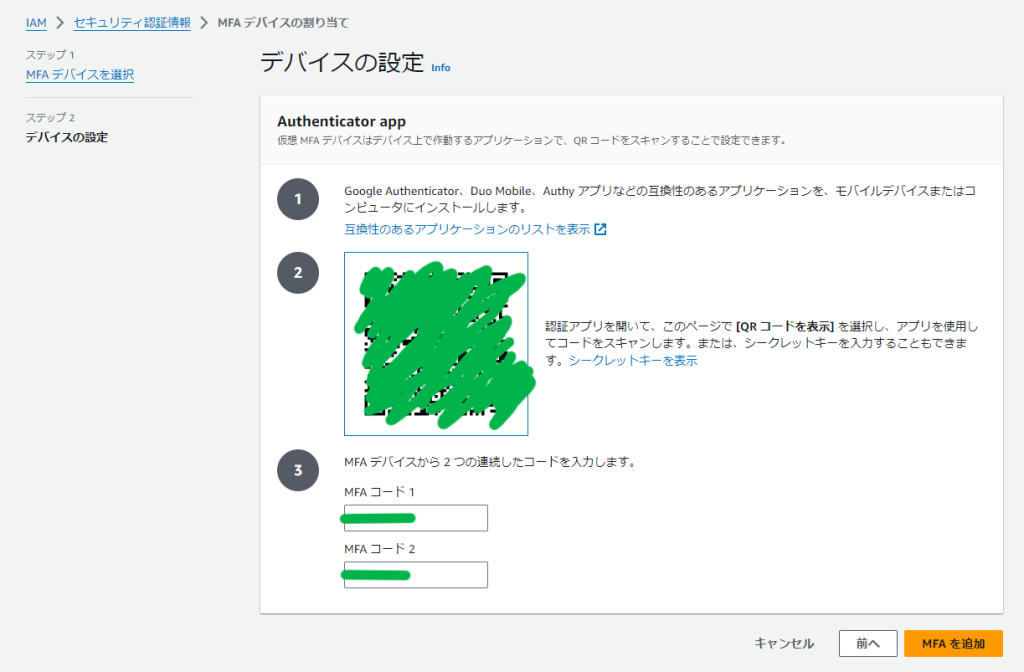This screenshot has width=1024, height=672.
Task: Click the step 2 number circle
Action: tap(297, 272)
